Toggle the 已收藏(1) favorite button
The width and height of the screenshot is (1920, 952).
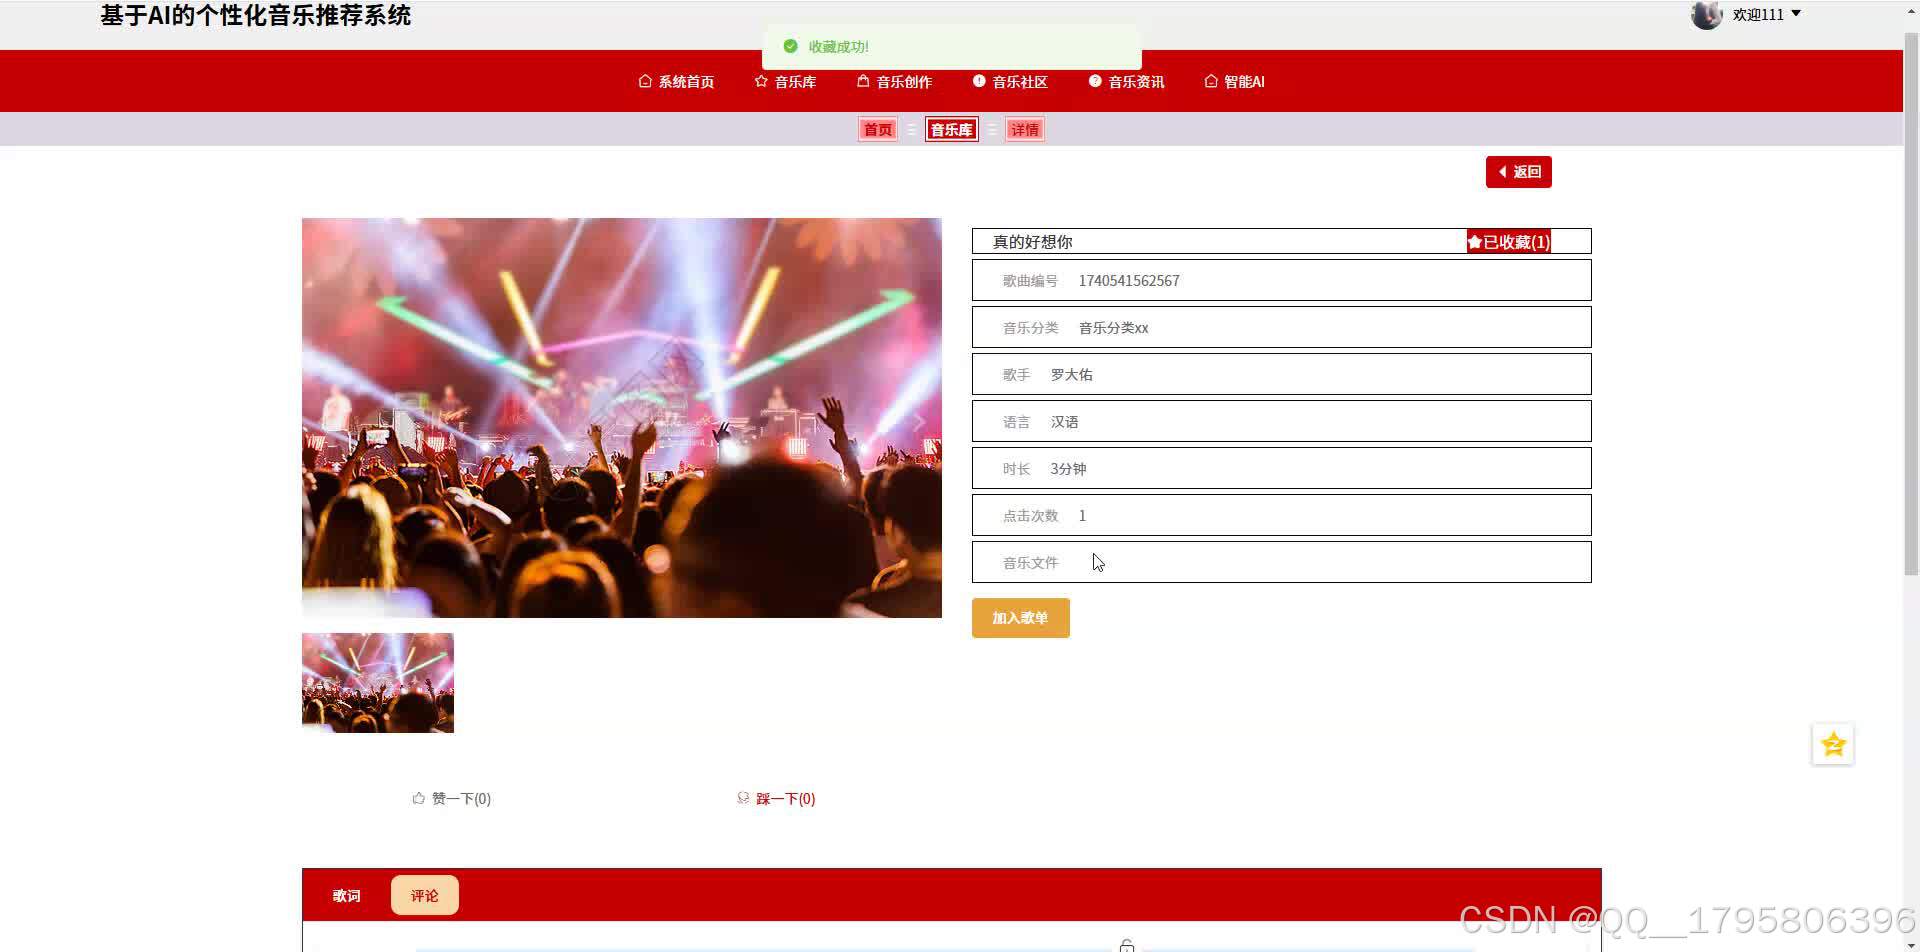[1508, 242]
